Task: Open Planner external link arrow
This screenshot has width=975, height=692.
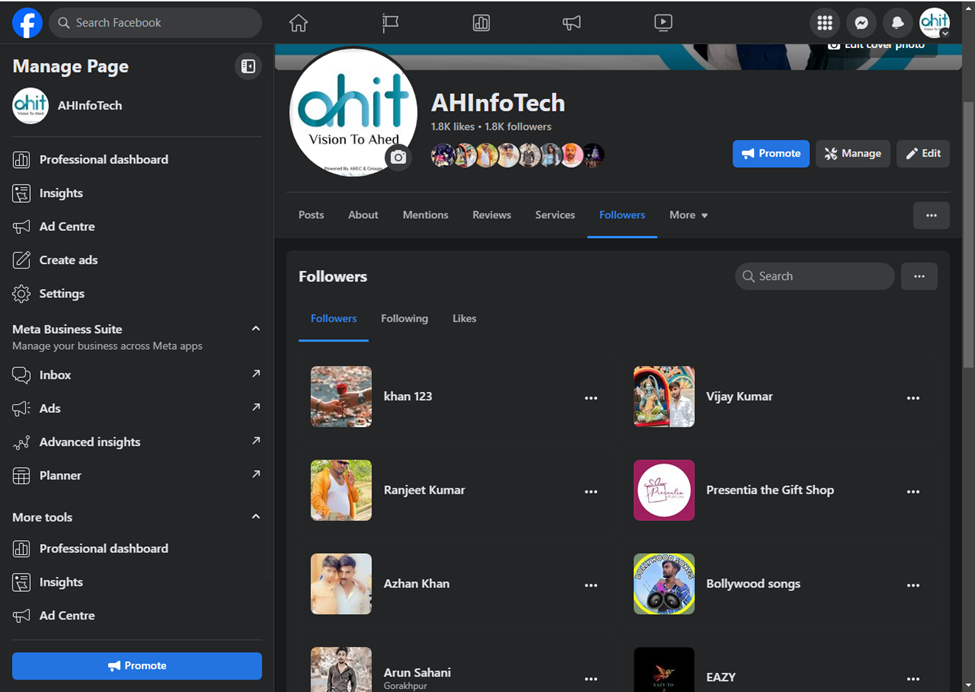Action: pos(256,474)
